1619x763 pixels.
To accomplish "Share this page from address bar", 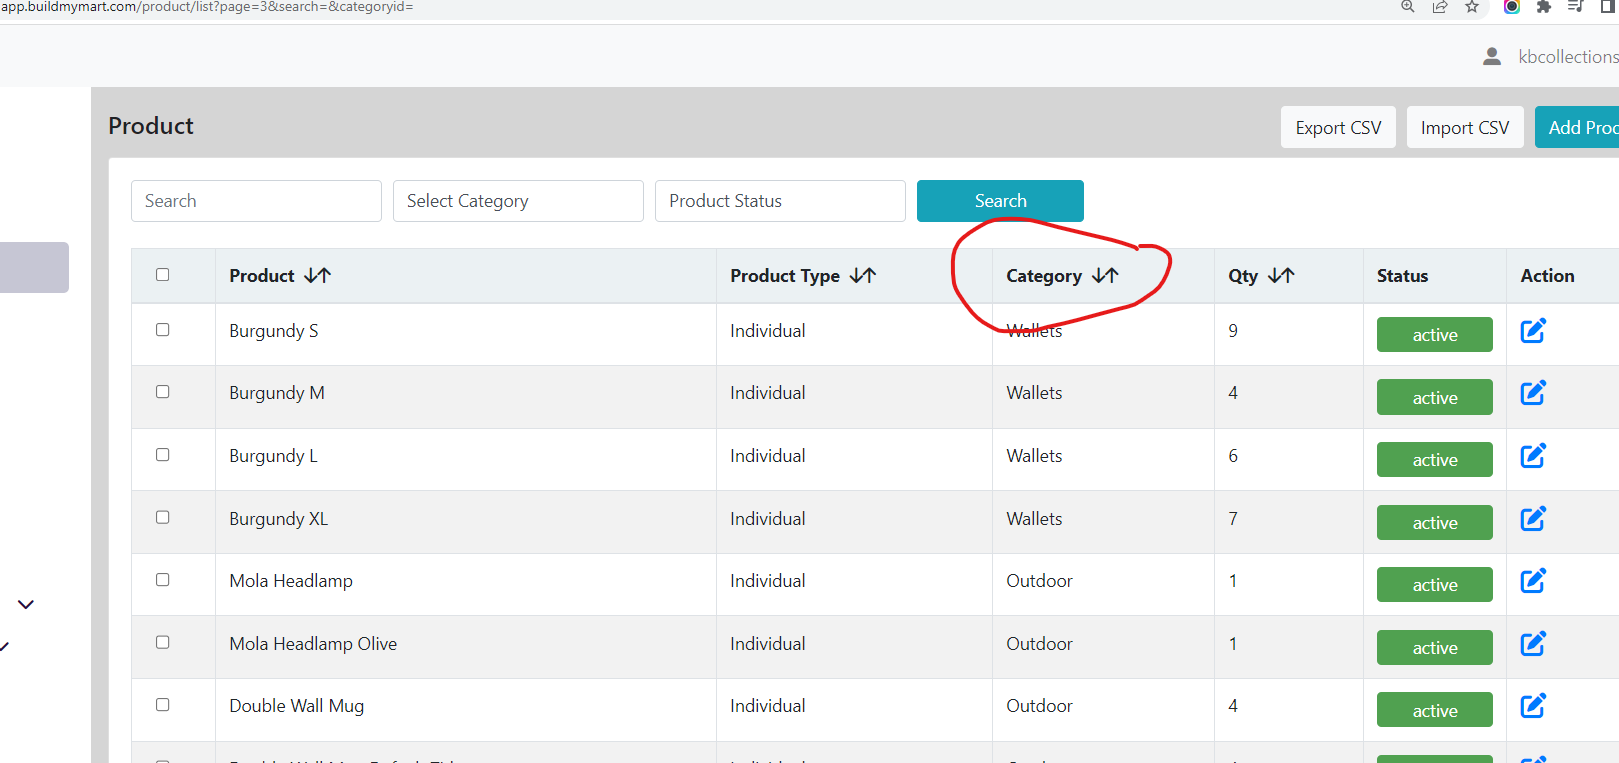I will point(1440,7).
